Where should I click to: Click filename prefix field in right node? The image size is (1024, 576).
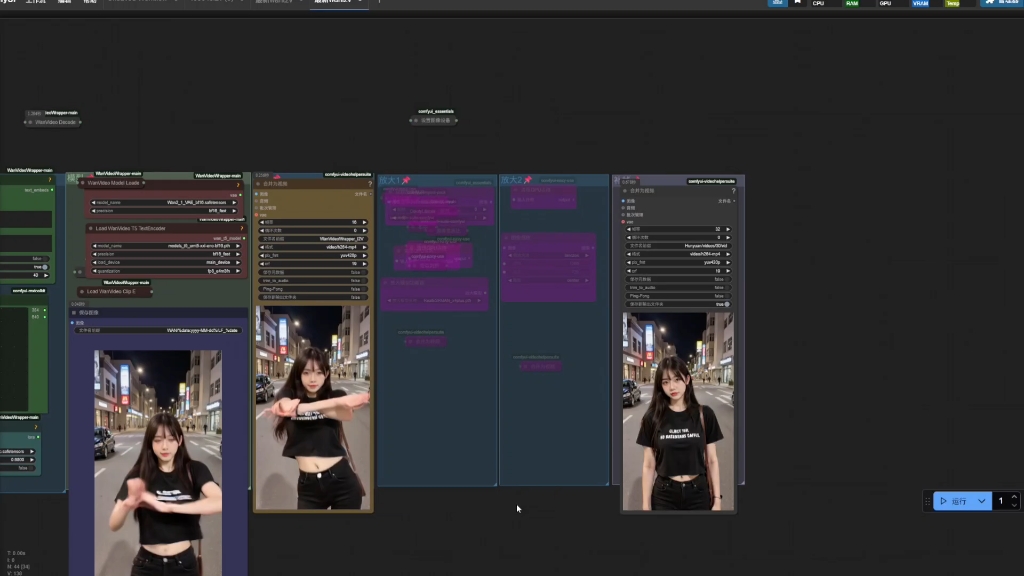676,246
